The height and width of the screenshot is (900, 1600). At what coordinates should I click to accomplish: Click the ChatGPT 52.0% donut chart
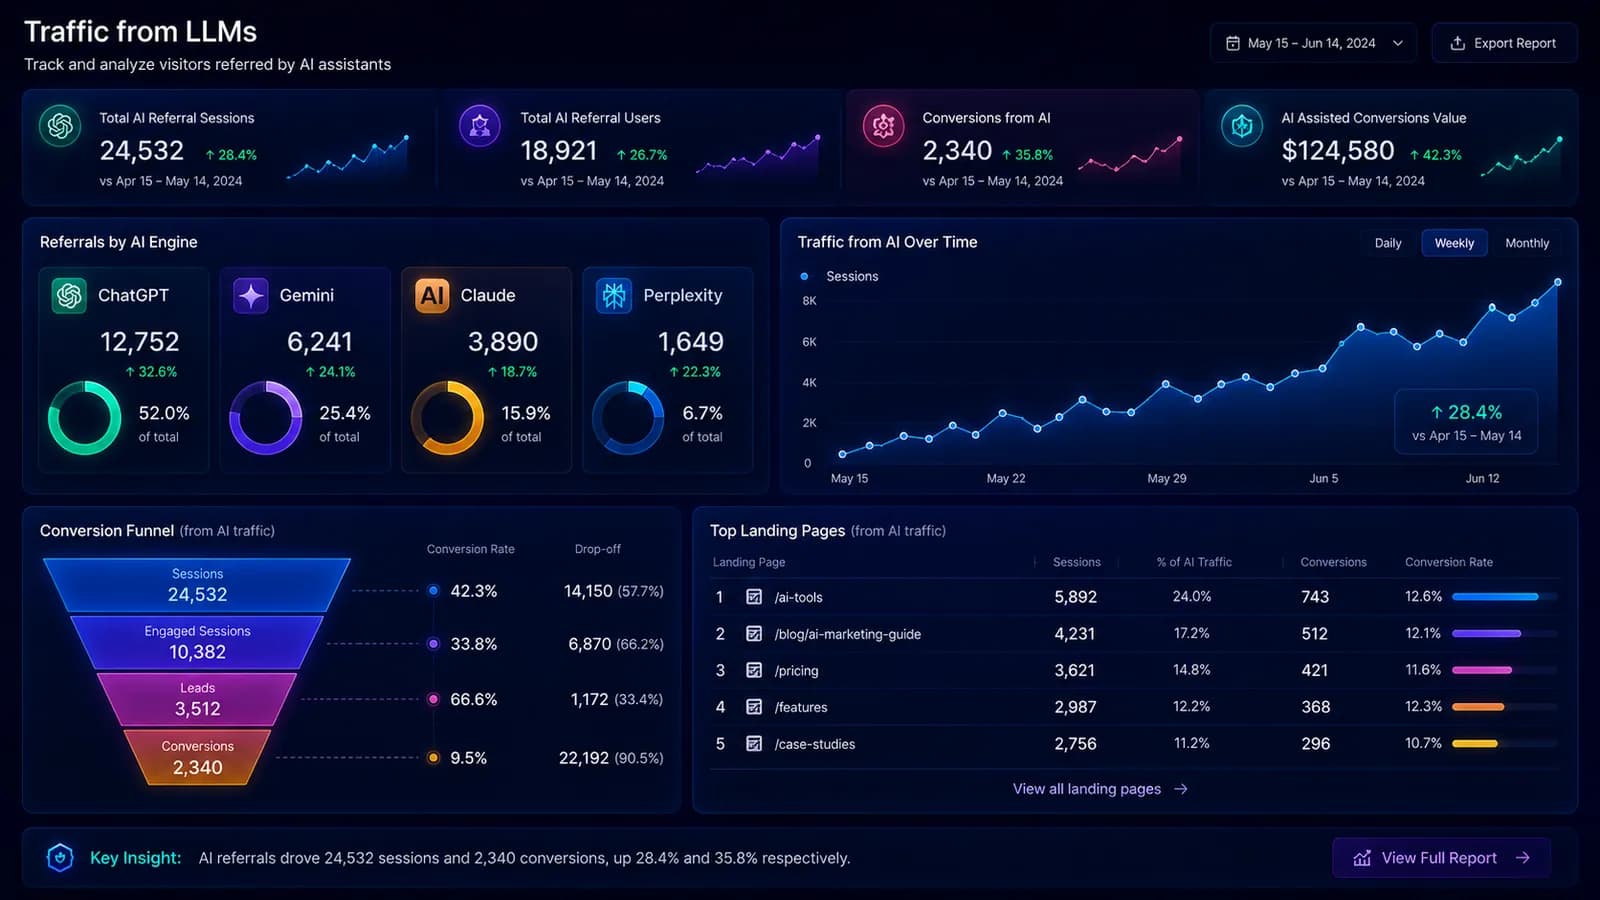point(84,418)
